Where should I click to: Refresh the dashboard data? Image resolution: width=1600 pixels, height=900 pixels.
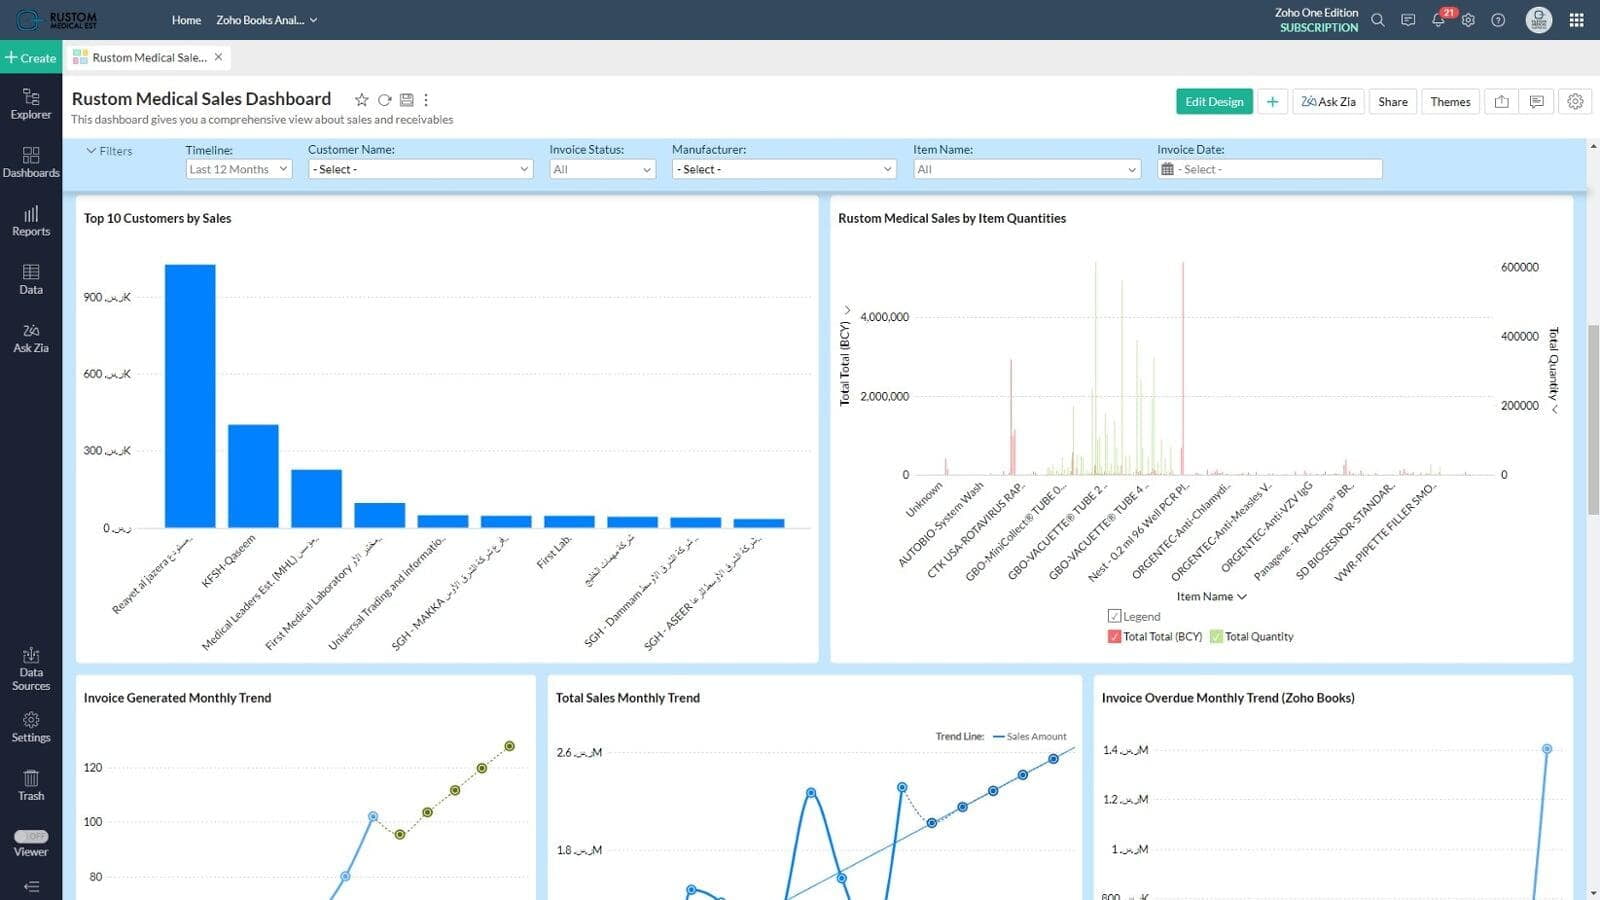click(385, 100)
